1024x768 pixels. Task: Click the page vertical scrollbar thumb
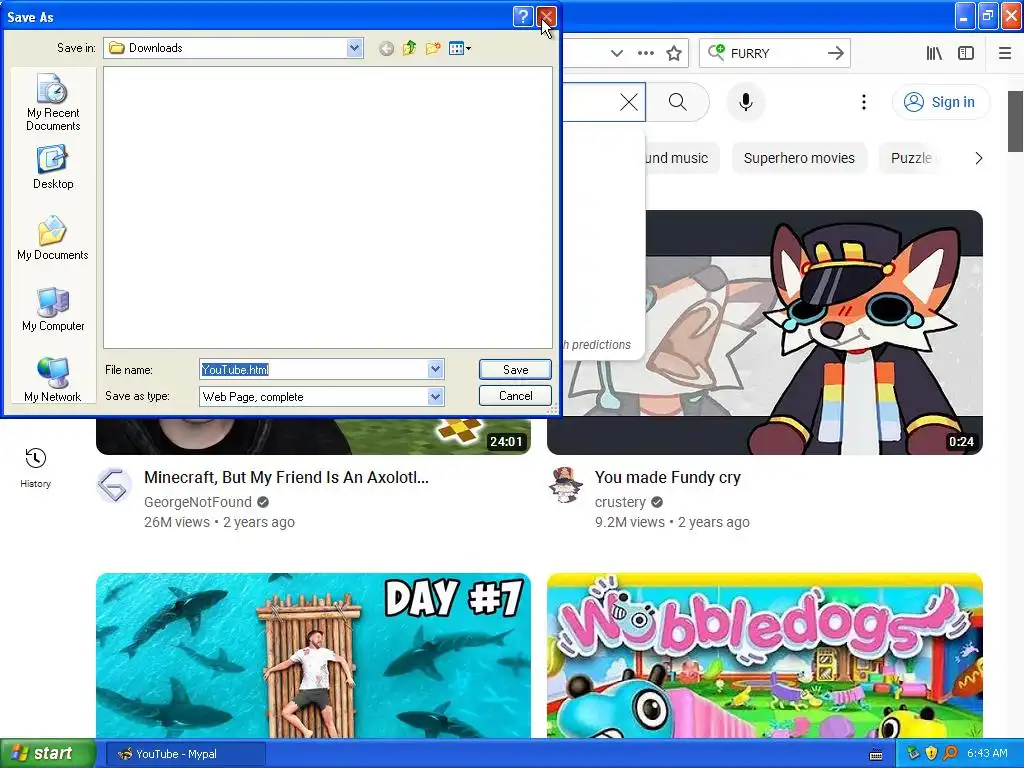point(1016,121)
